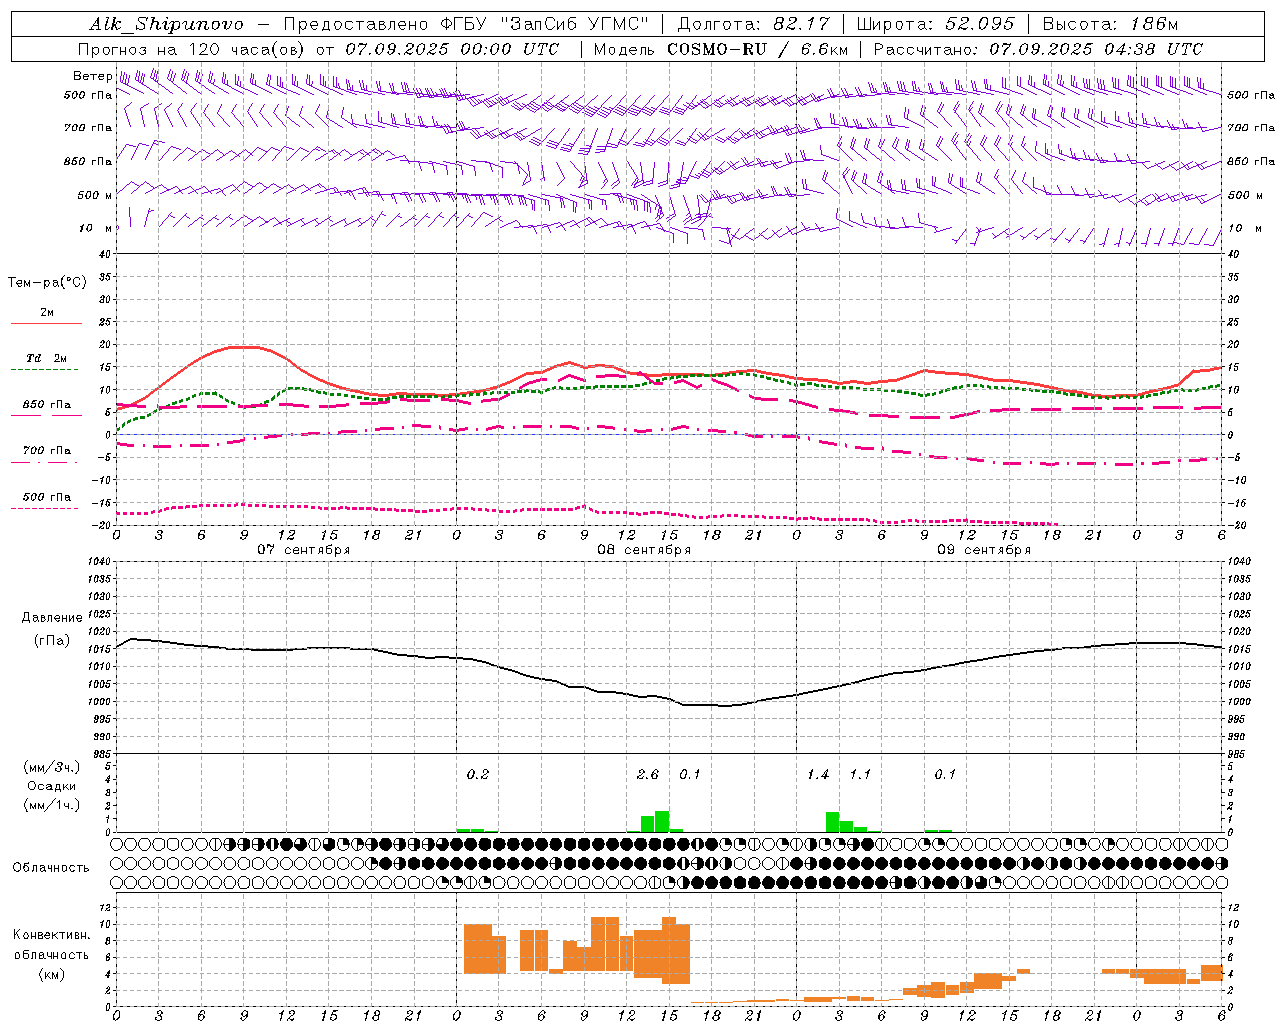The width and height of the screenshot is (1280, 1024).
Task: Click the green precipitation bar below 1.4
Action: tap(832, 822)
